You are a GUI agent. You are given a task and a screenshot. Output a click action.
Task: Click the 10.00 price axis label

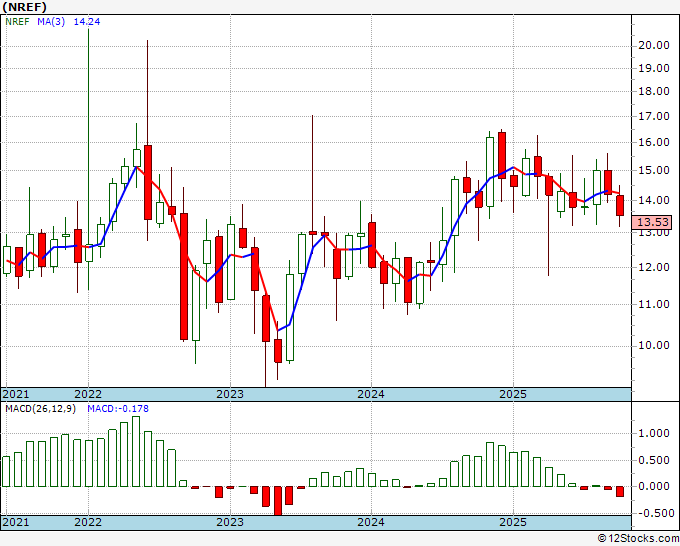(654, 346)
